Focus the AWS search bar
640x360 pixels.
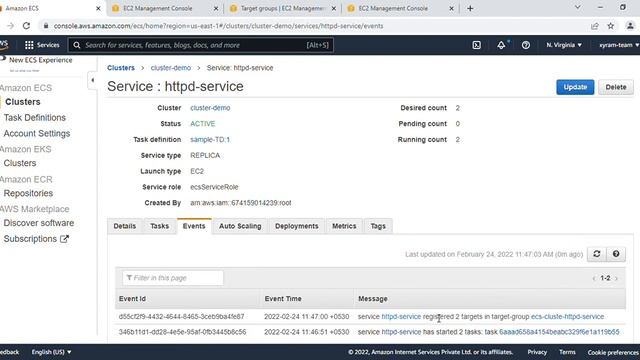201,45
